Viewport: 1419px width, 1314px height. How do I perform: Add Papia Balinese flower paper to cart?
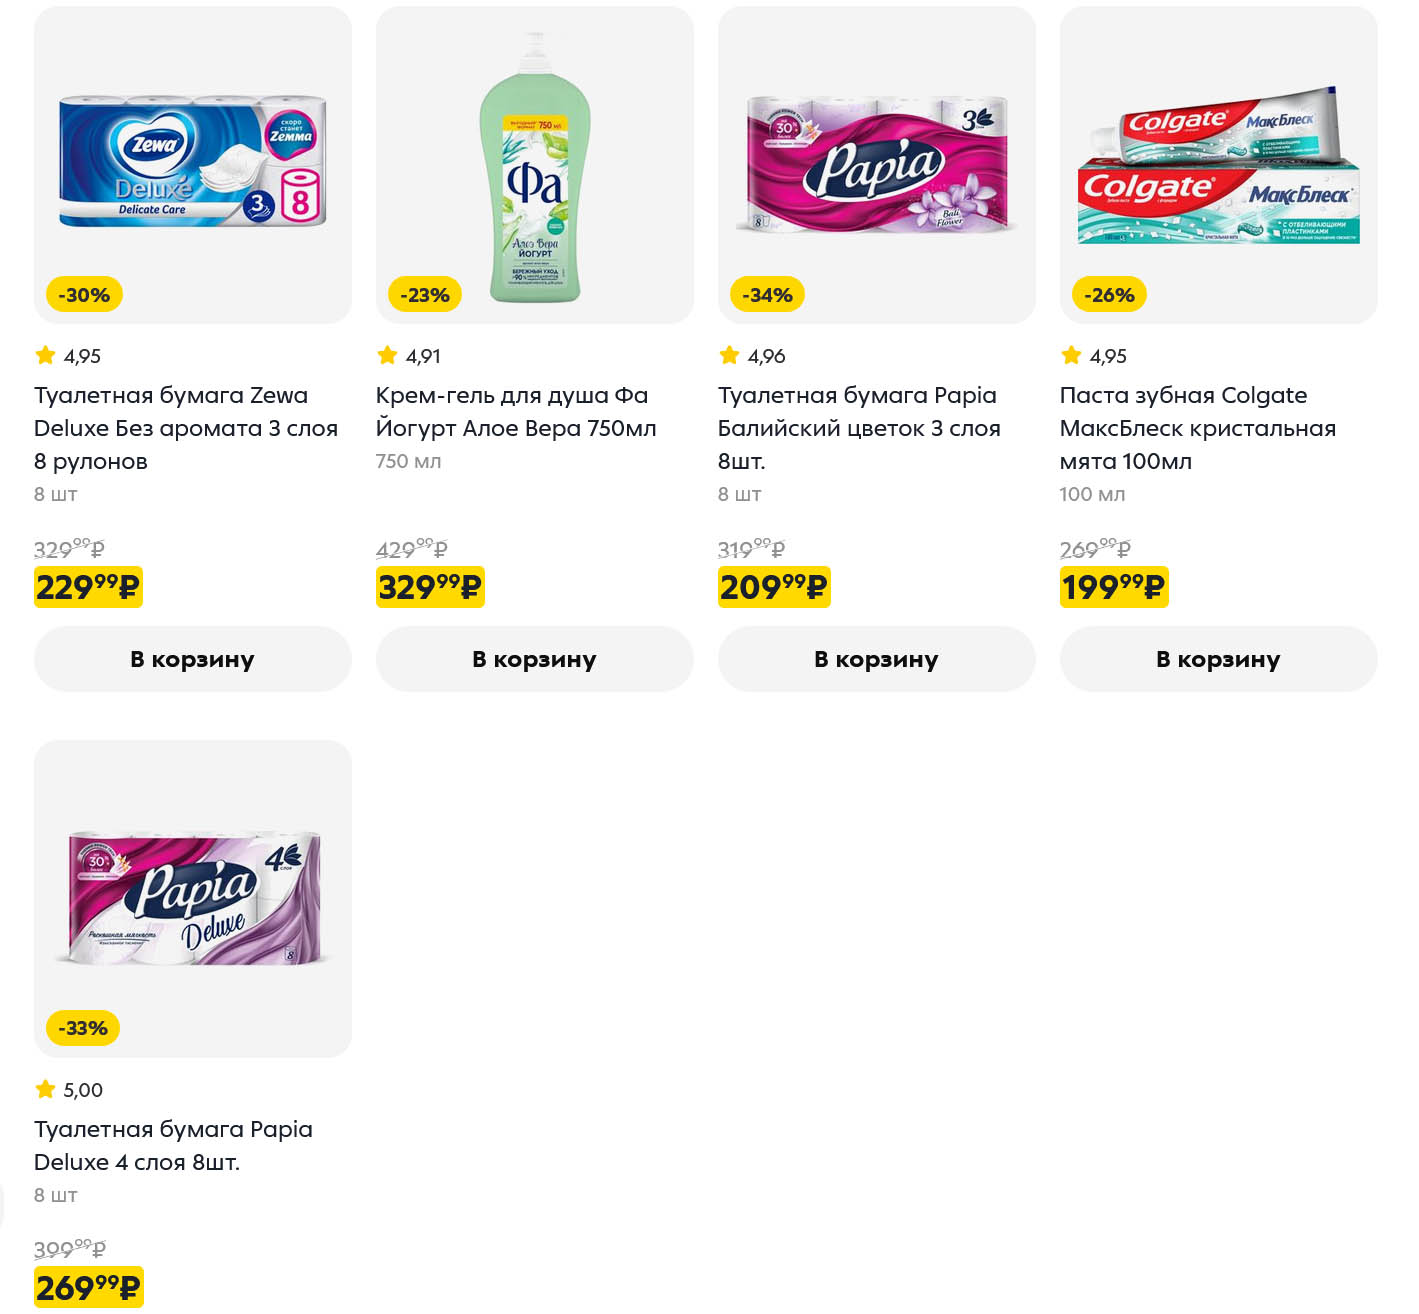click(x=876, y=659)
